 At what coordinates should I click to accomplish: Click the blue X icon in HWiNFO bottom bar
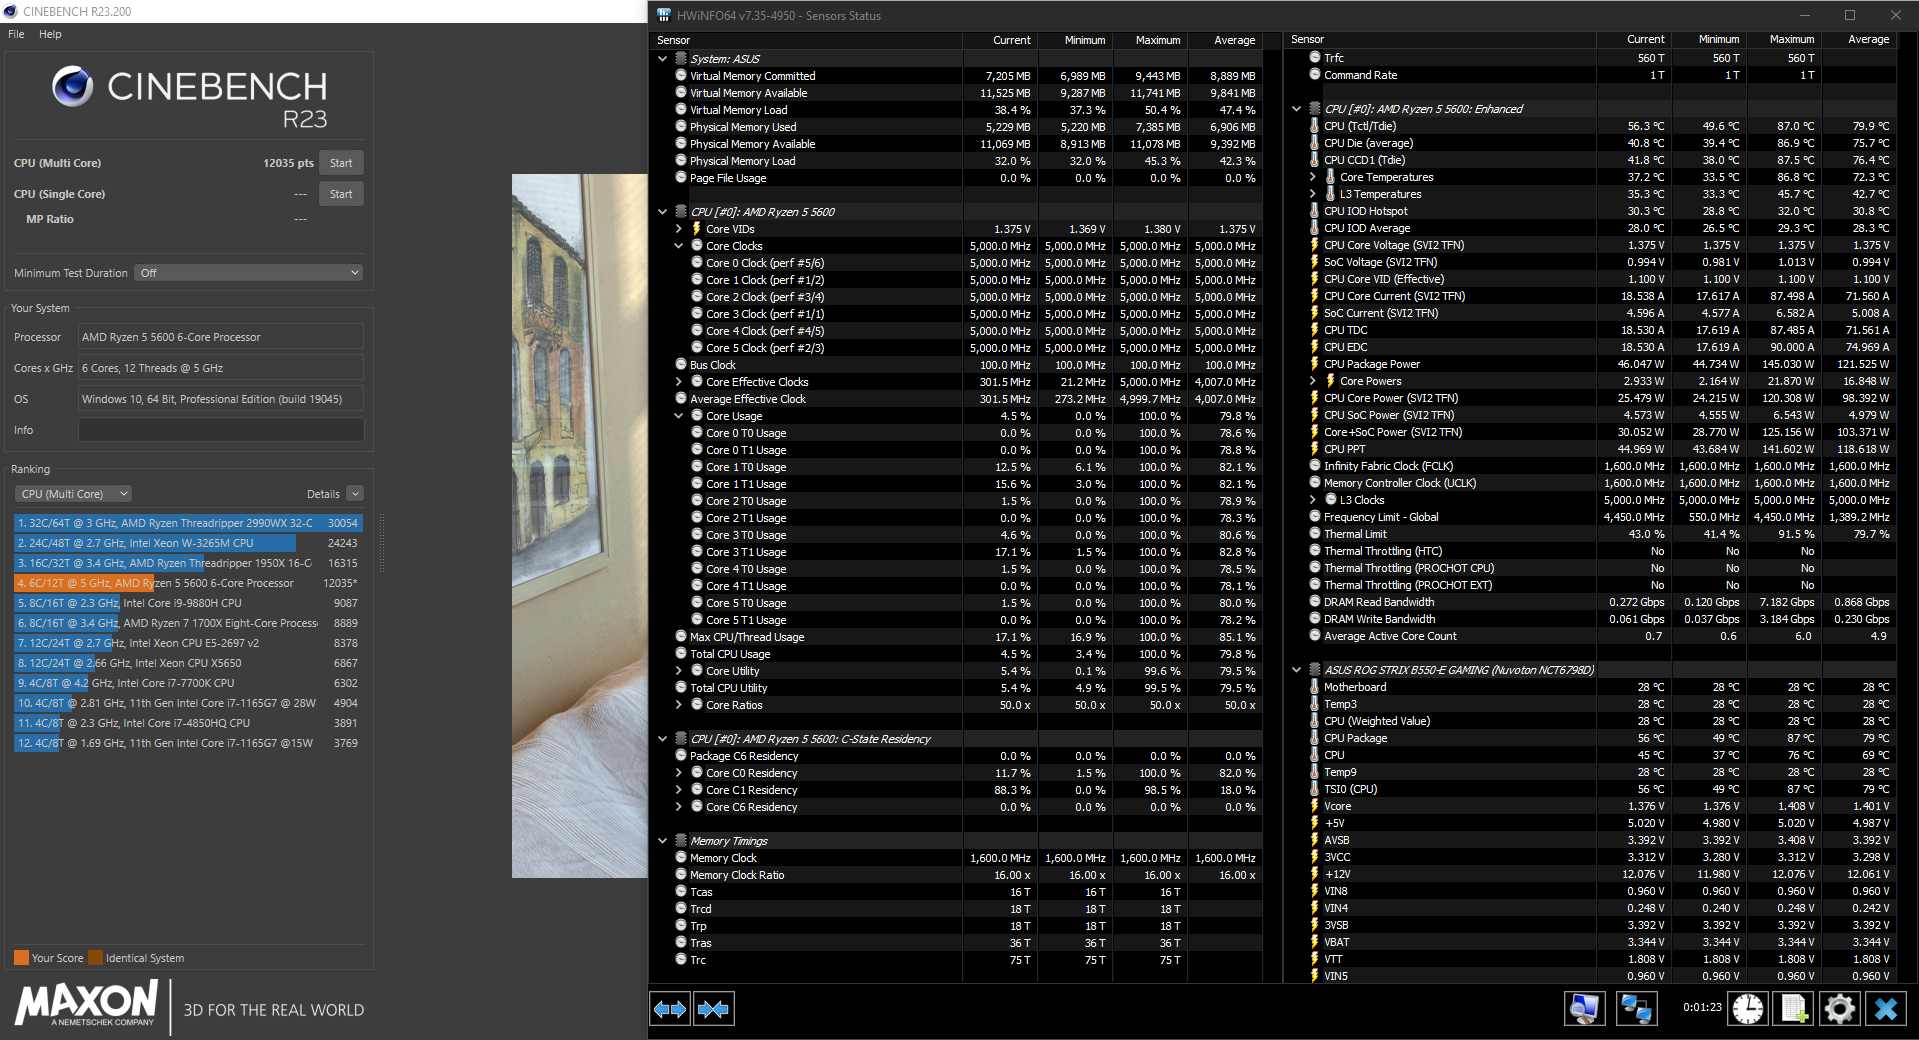pos(1886,1008)
